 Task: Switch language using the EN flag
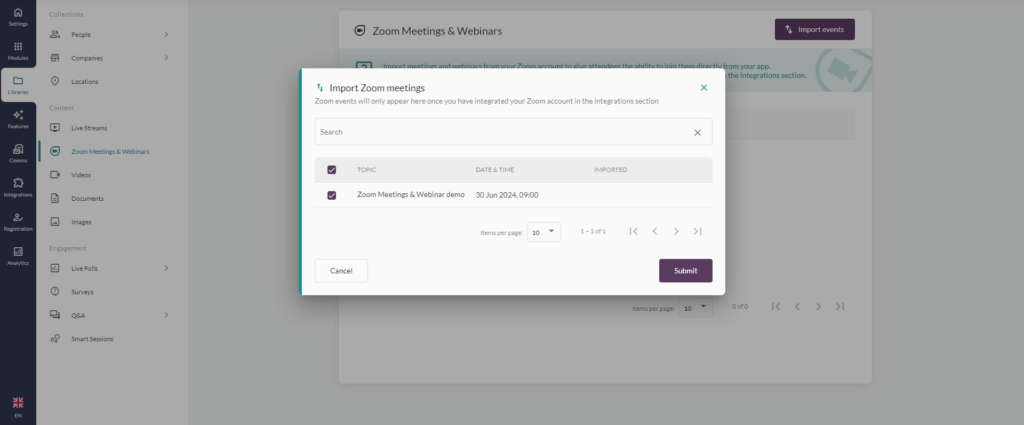(18, 405)
